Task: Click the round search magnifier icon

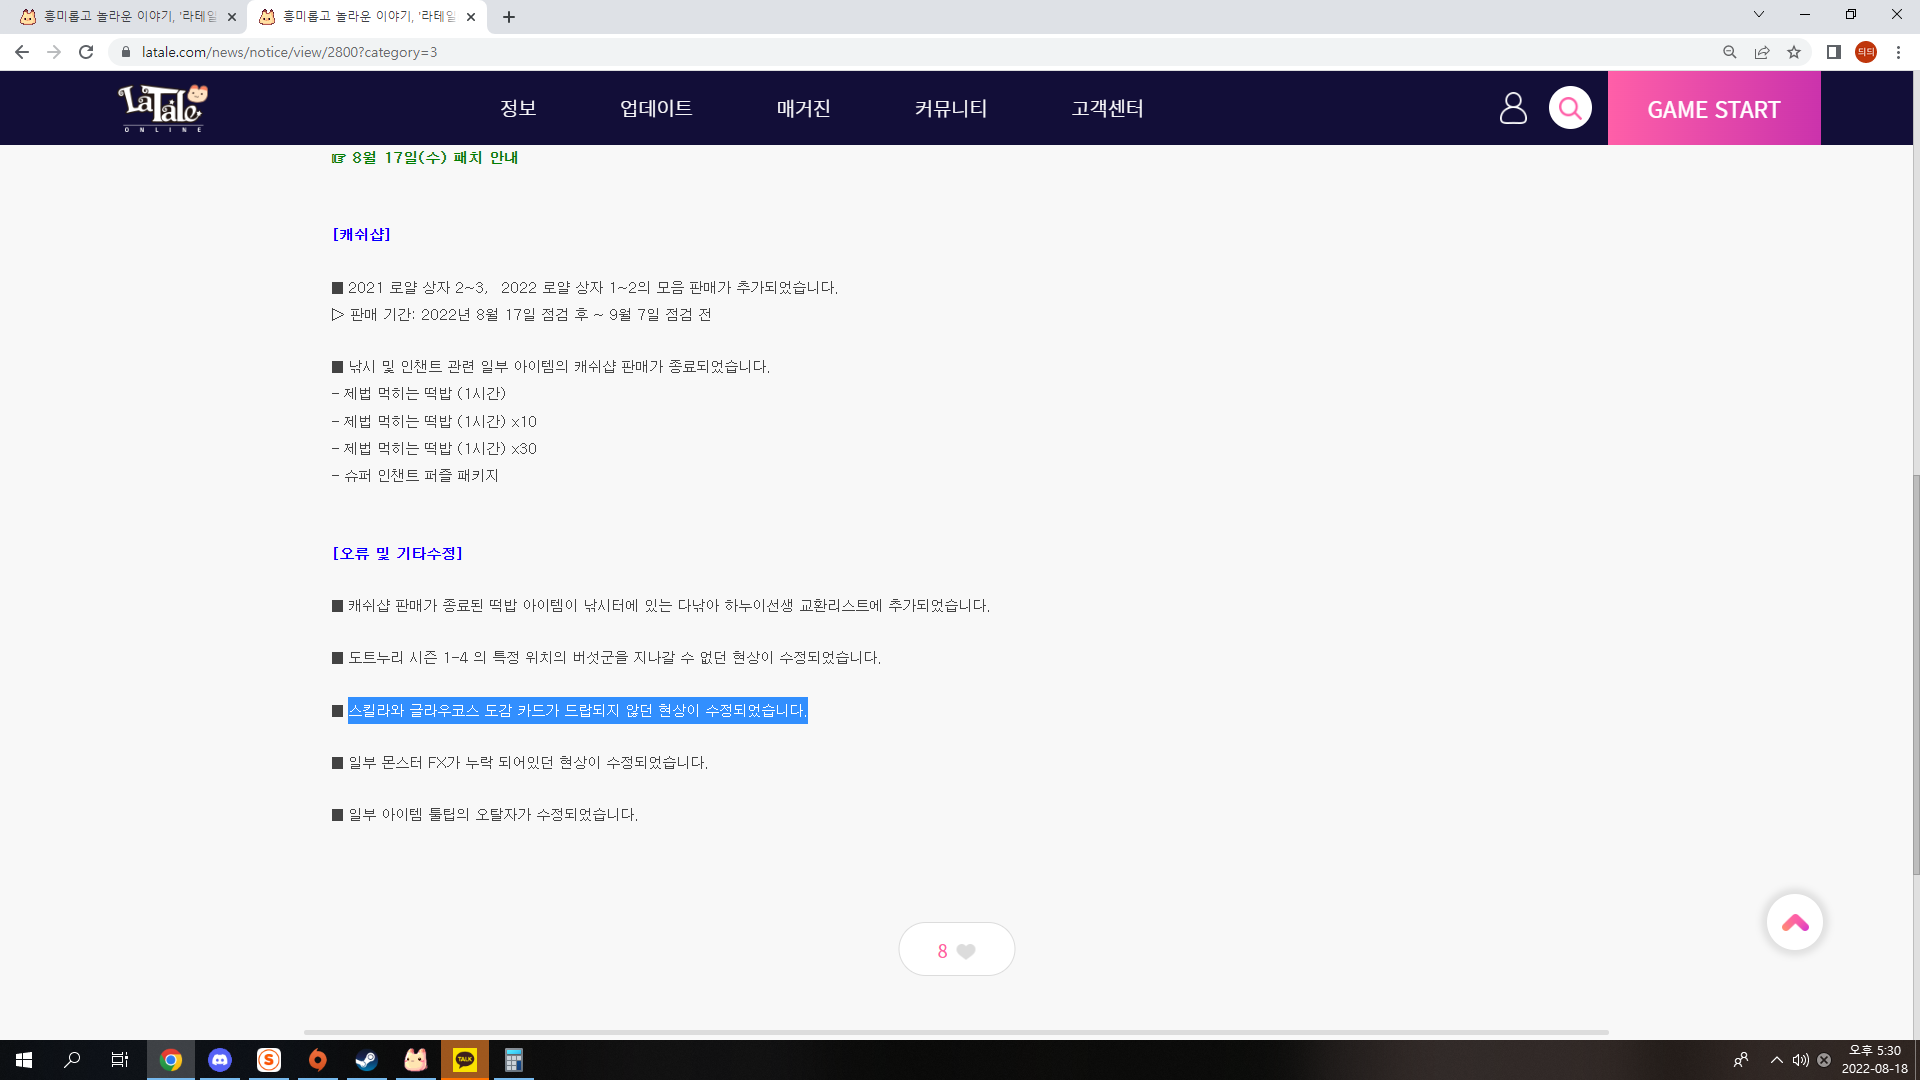Action: [1570, 108]
